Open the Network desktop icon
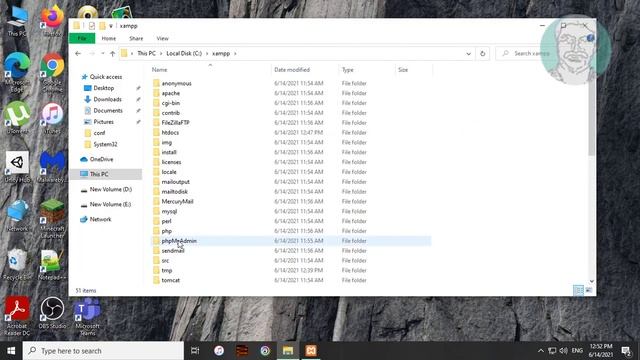This screenshot has width=640, height=360. click(17, 216)
